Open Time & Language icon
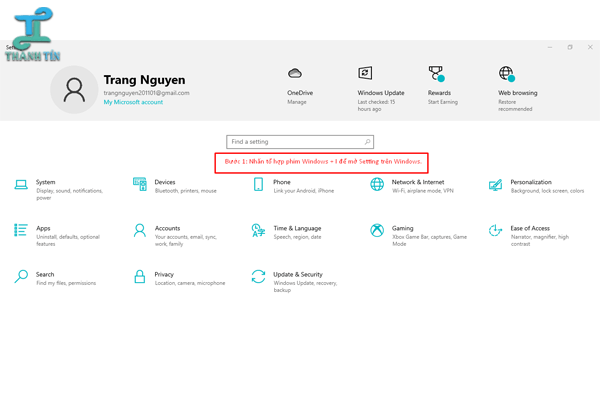The image size is (600, 400). click(x=258, y=230)
